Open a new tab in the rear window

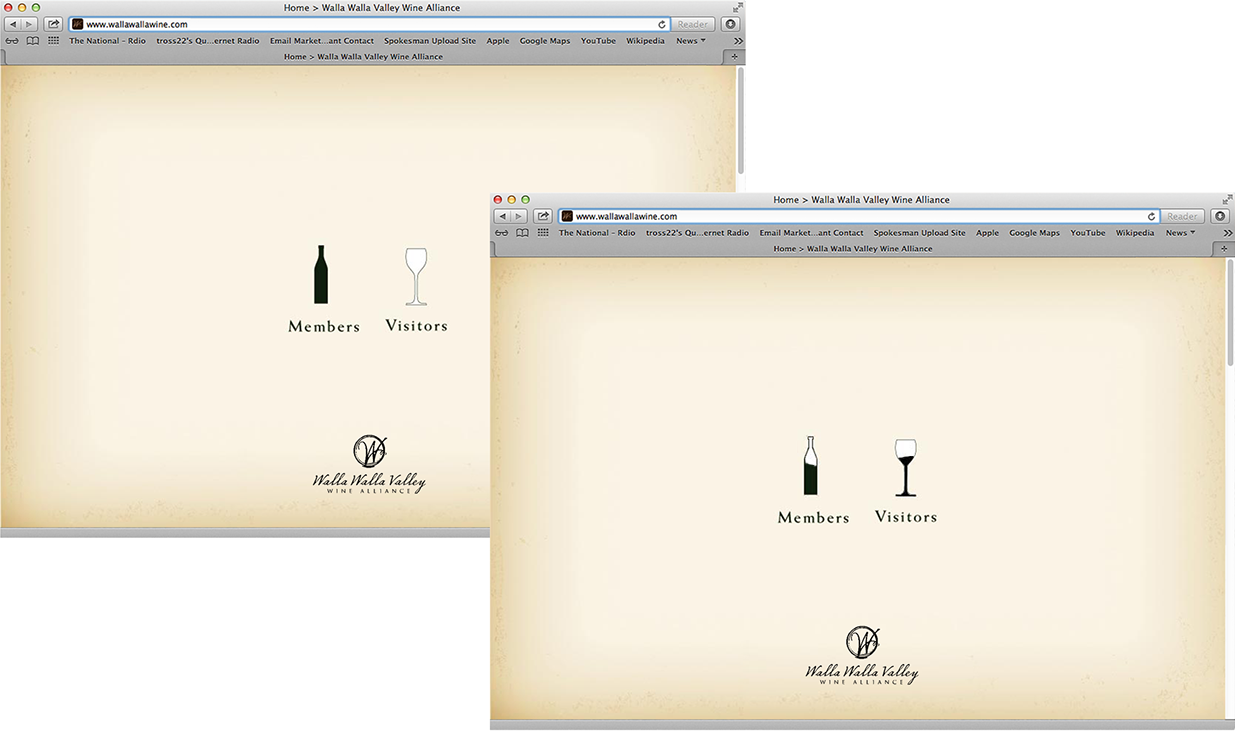pos(736,57)
